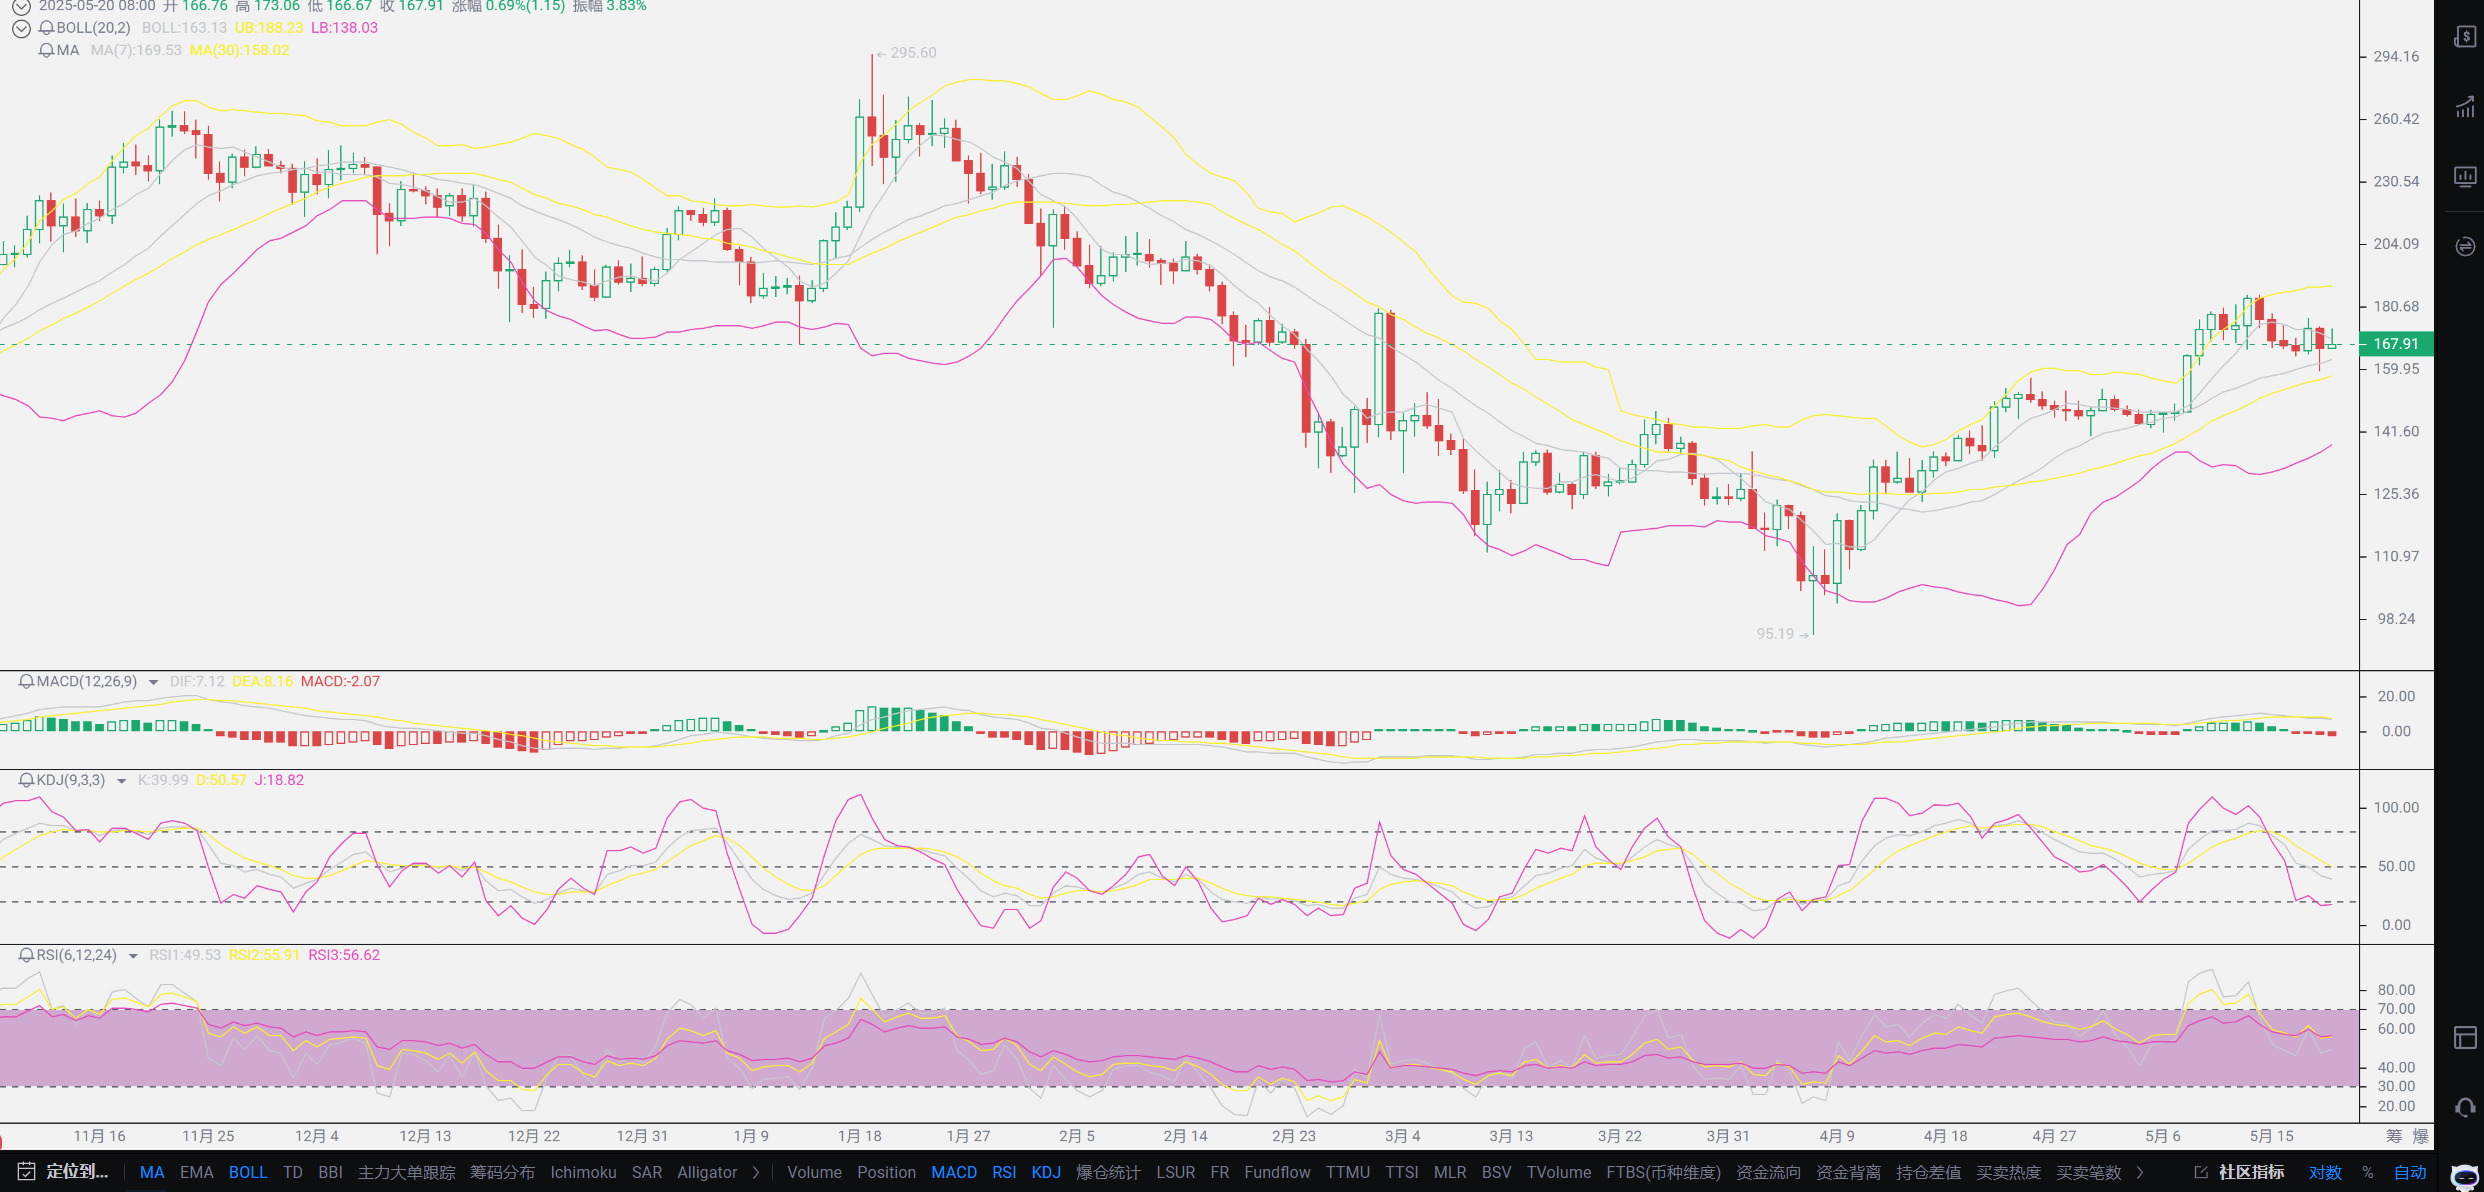Image resolution: width=2484 pixels, height=1192 pixels.
Task: Open the KDJ settings dropdown arrow
Action: click(x=121, y=781)
